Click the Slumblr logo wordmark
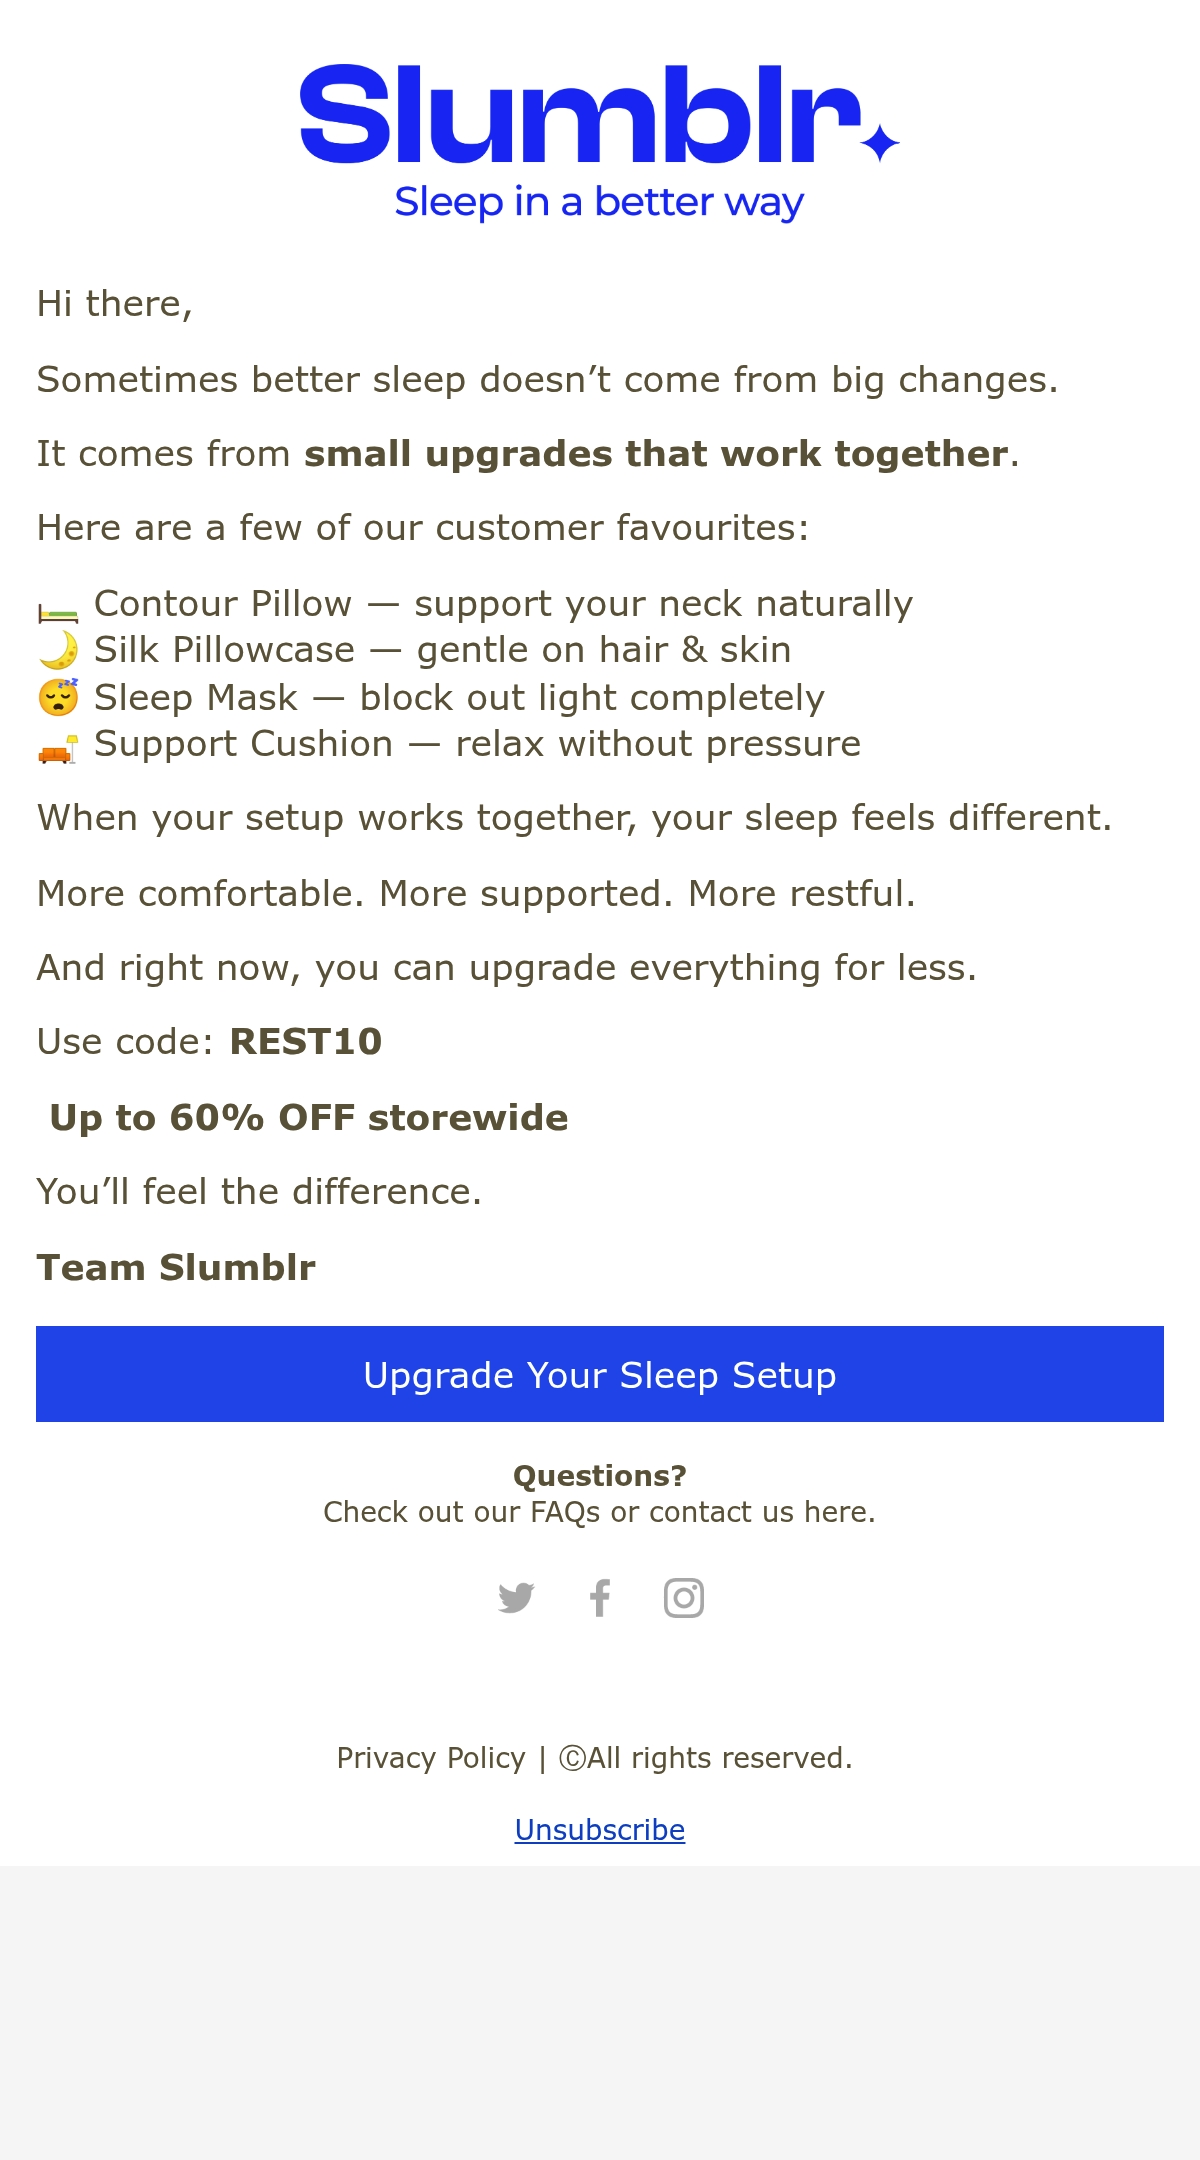 [581, 113]
